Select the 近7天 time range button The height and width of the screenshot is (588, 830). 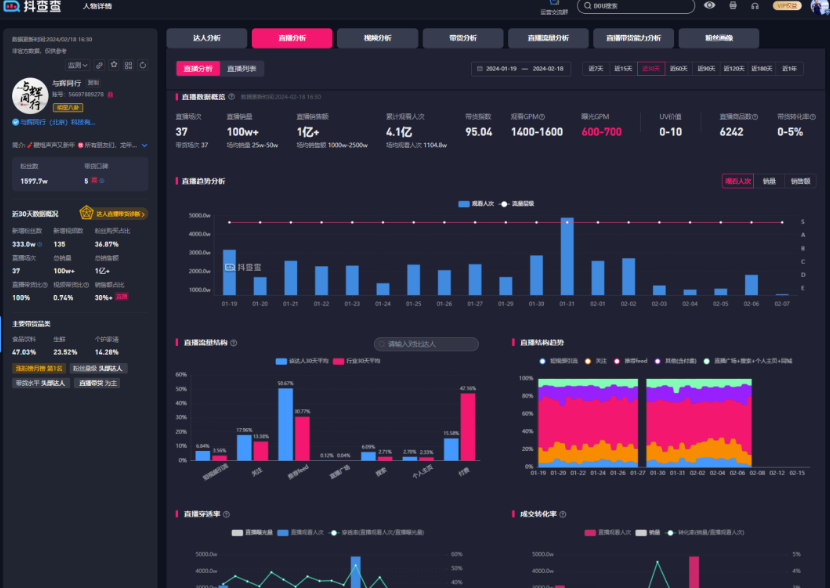pos(596,69)
